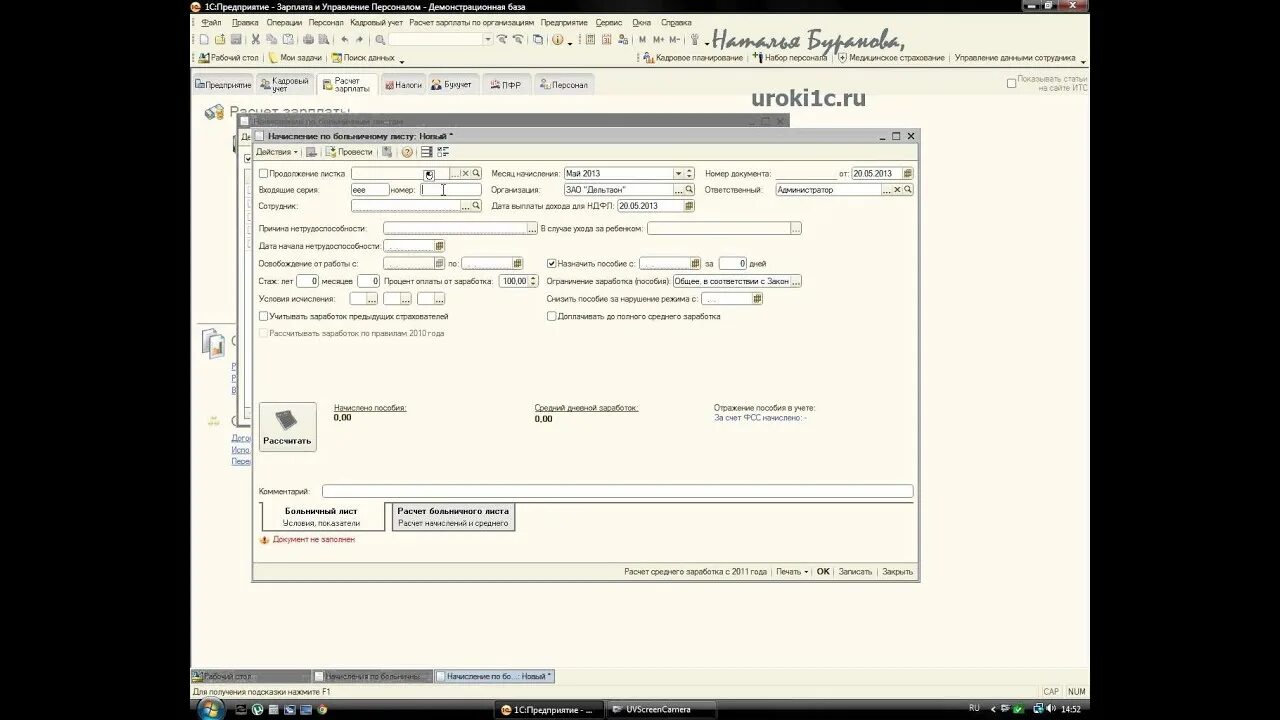Switch to the Персонал tab

pyautogui.click(x=565, y=85)
